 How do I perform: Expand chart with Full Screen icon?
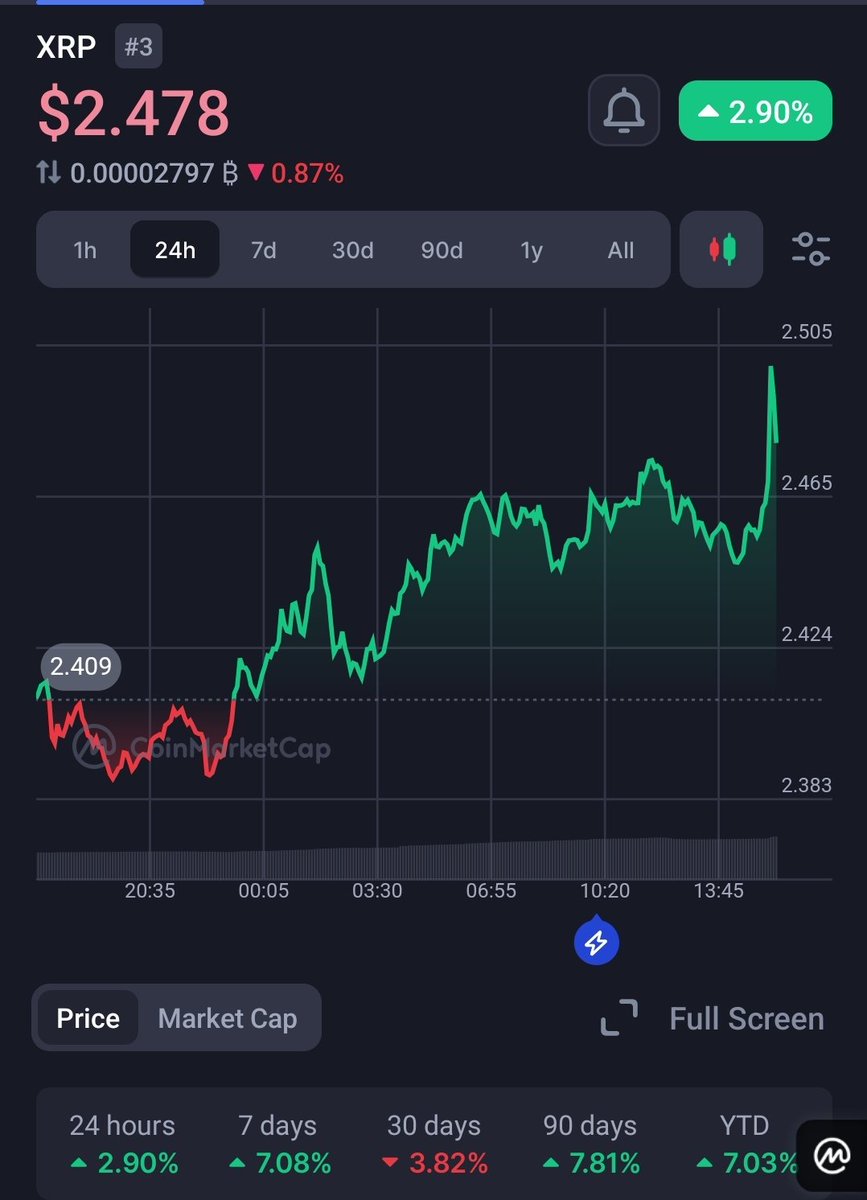click(619, 1018)
